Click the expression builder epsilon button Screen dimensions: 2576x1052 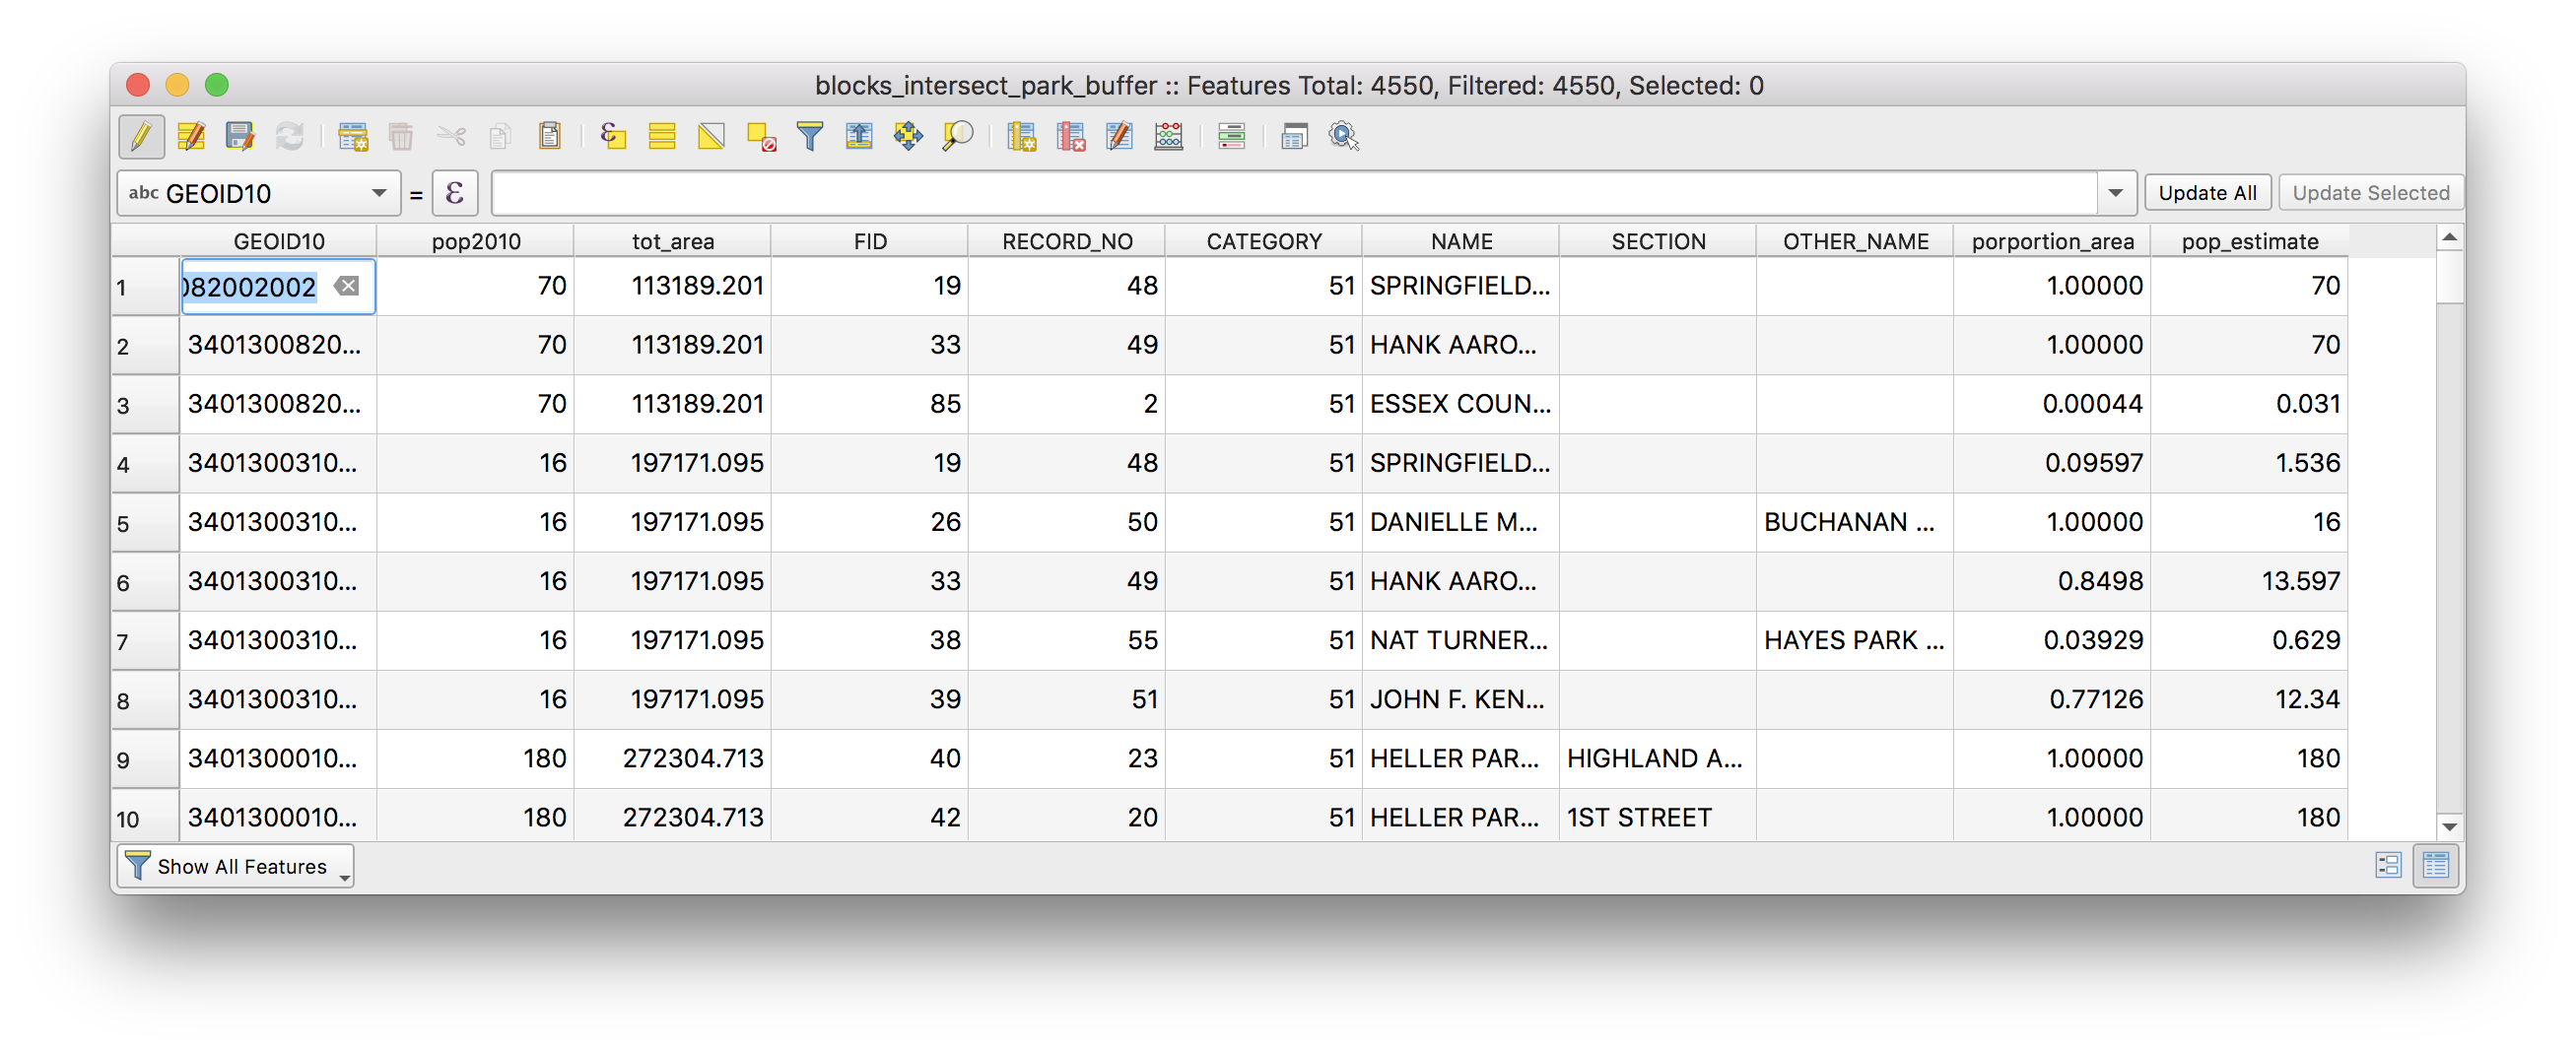[455, 194]
